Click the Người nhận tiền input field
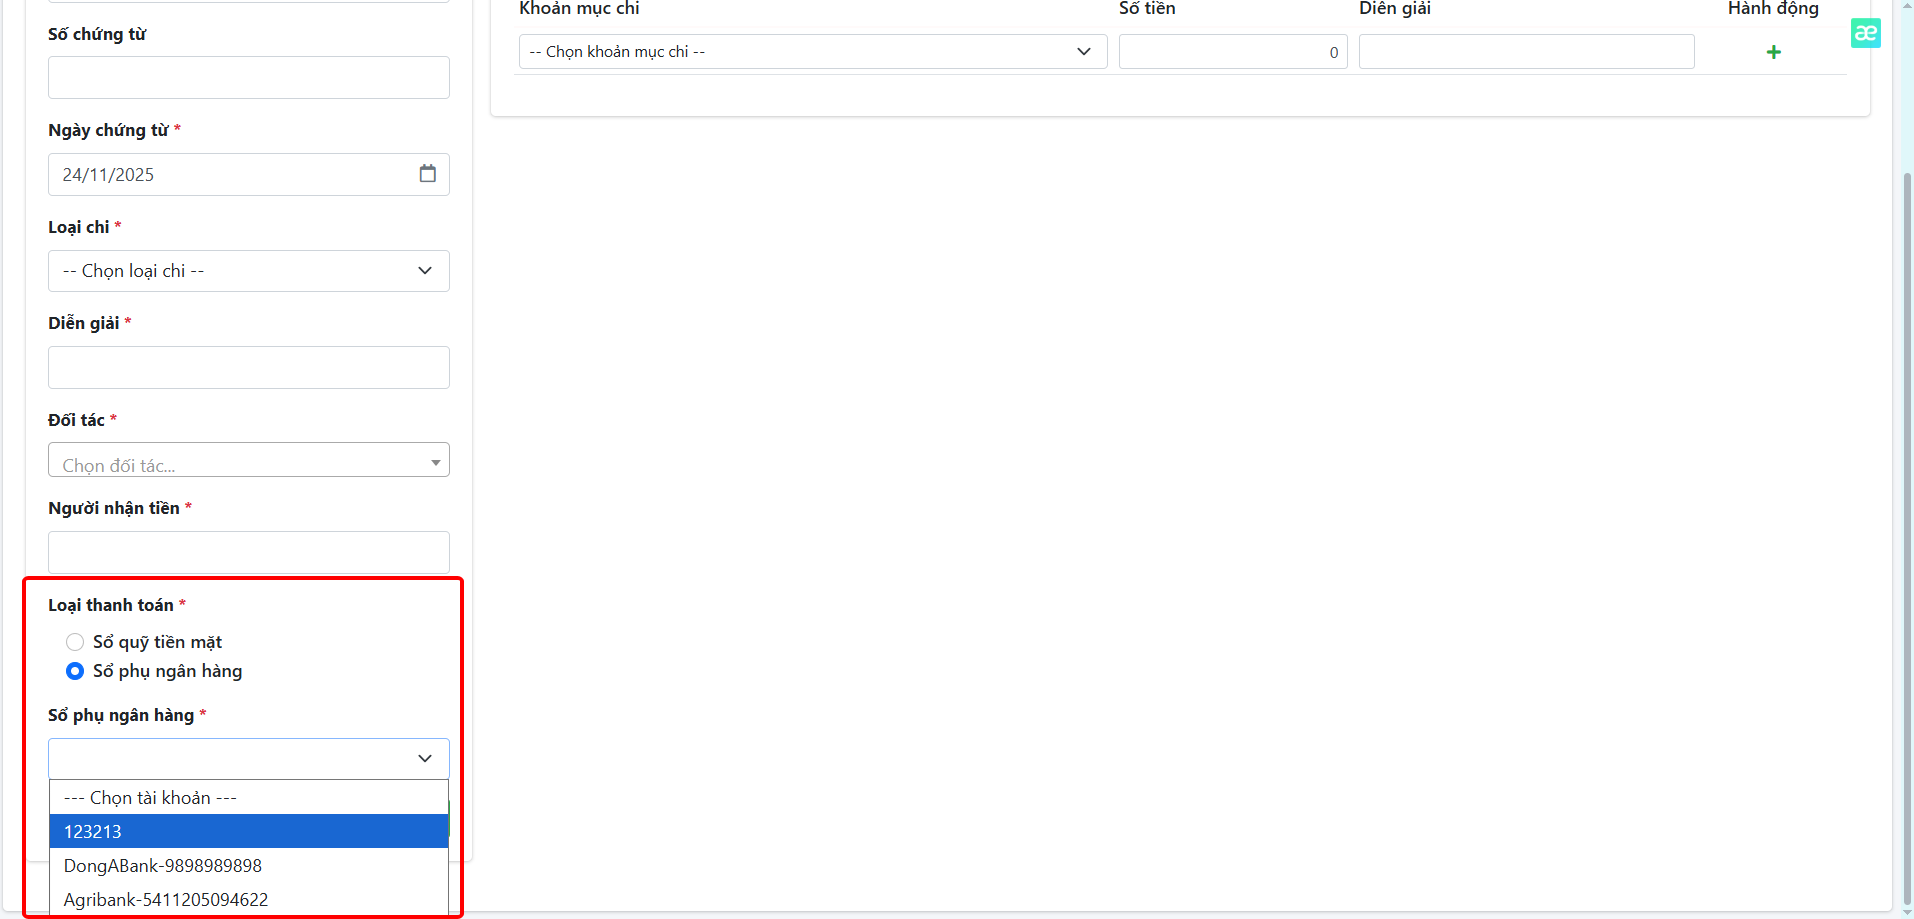Viewport: 1914px width, 919px height. 248,553
